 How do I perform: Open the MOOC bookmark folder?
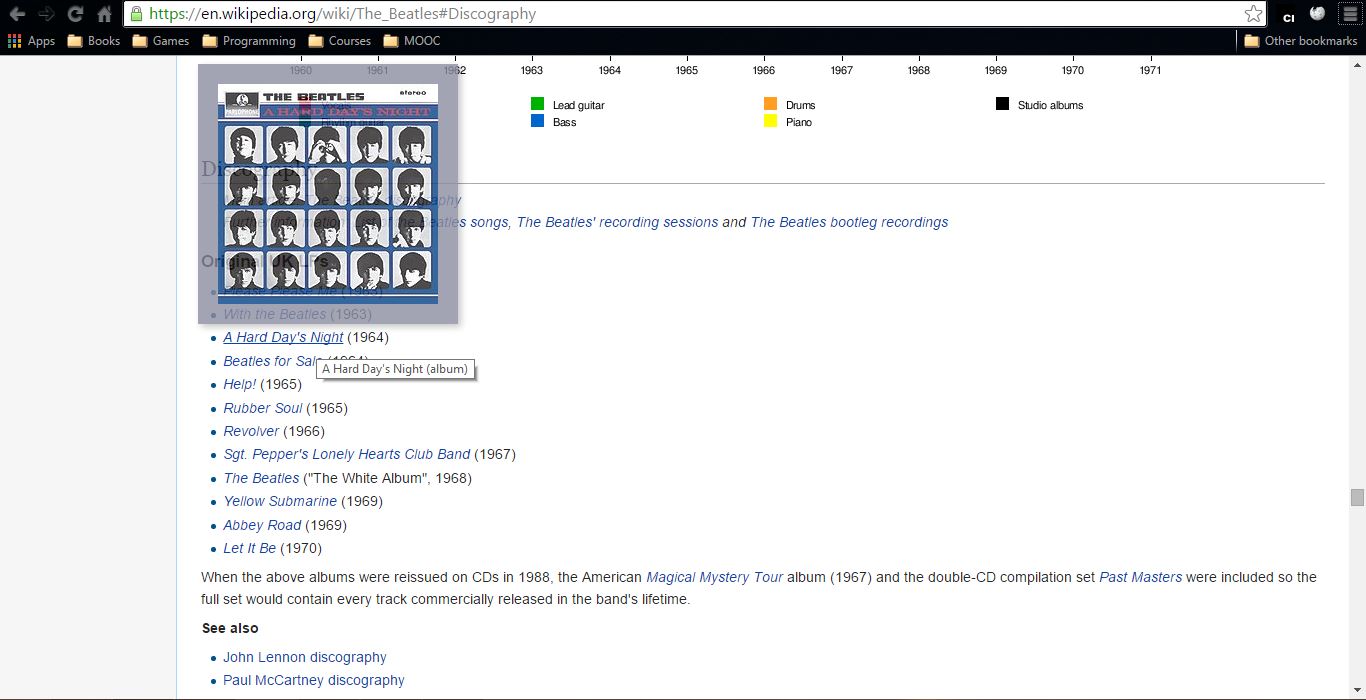tap(412, 41)
